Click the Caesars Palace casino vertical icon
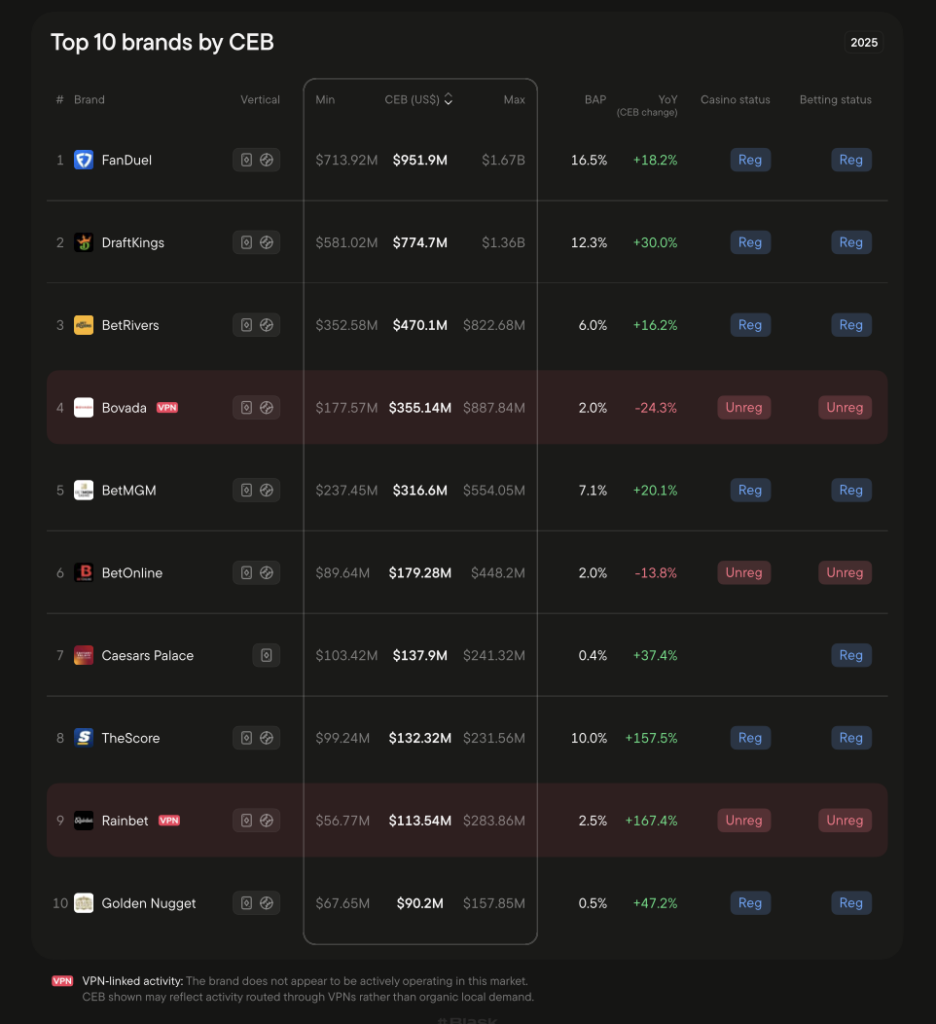 (266, 656)
